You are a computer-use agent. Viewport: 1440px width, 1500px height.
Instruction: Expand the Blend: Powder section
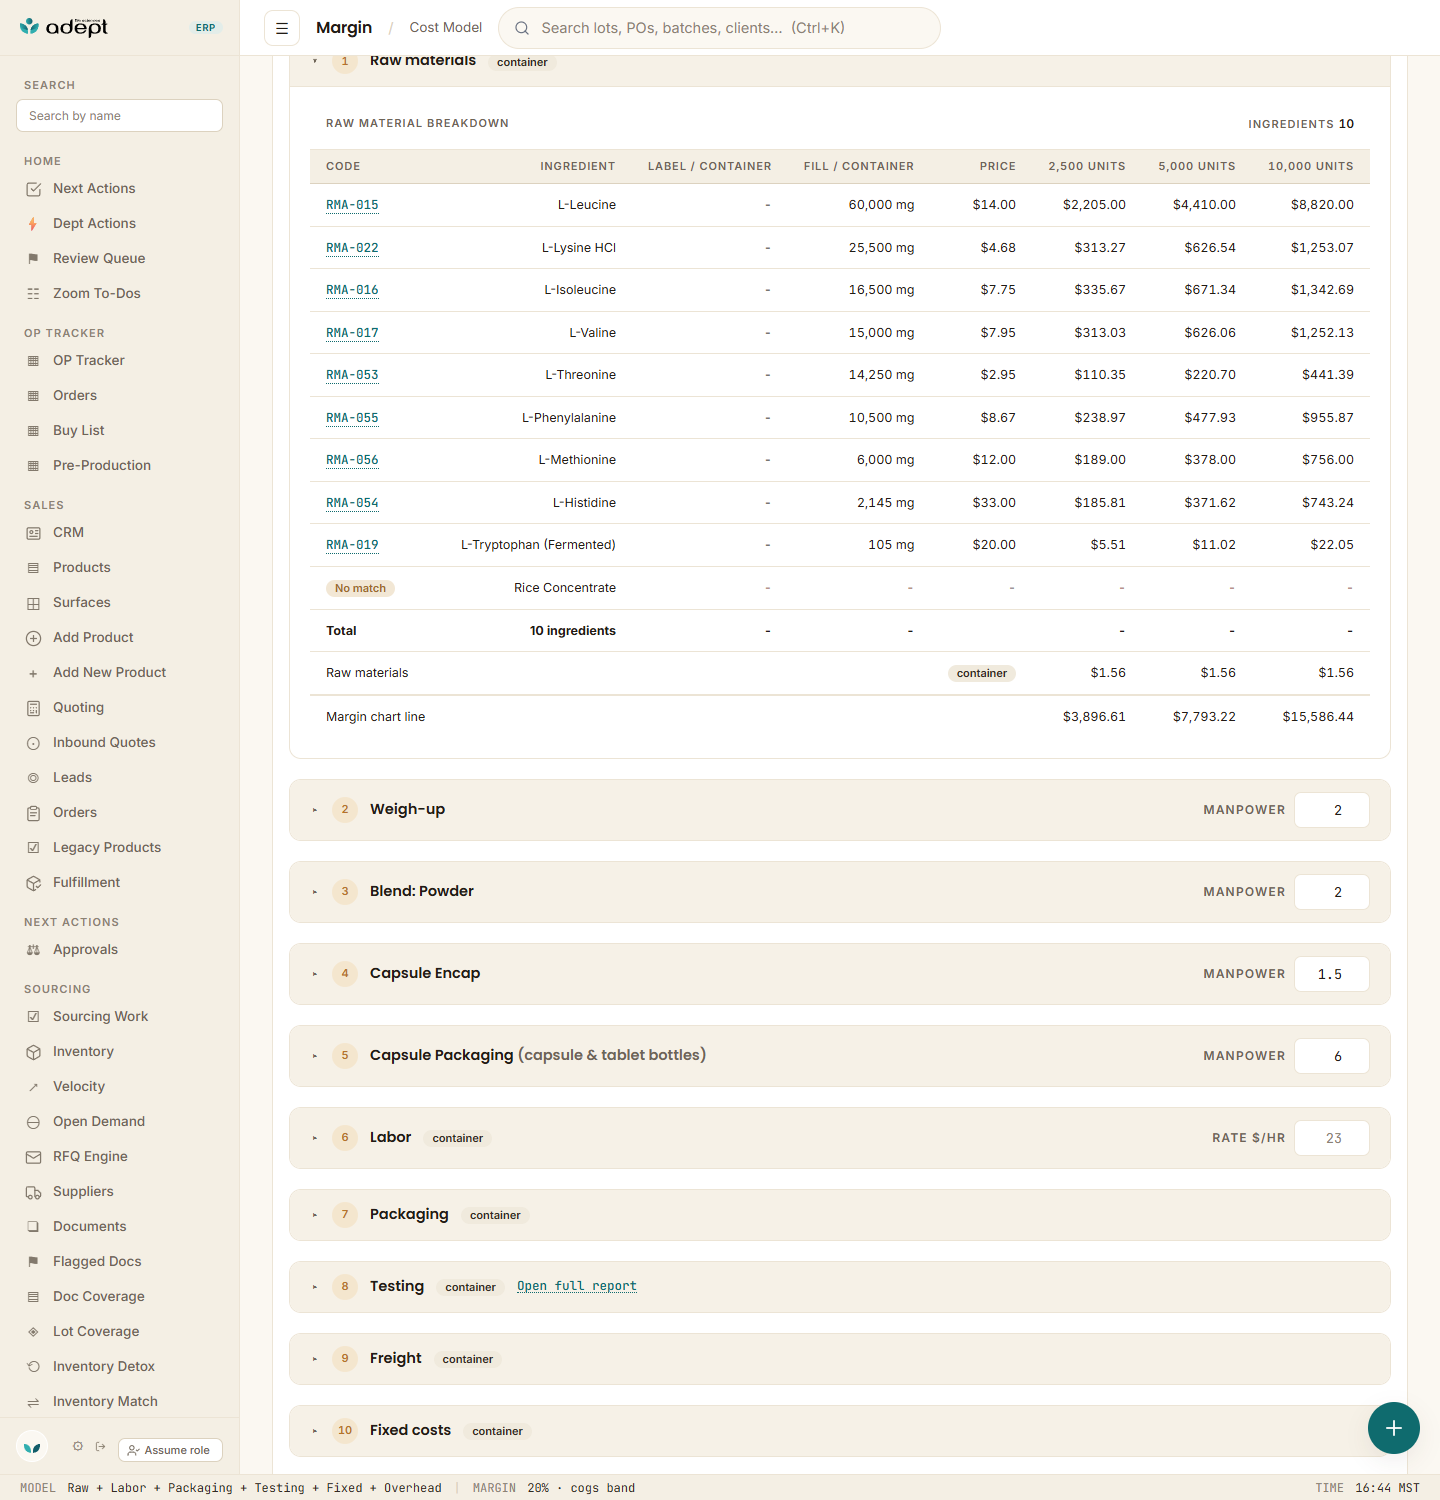coord(315,892)
